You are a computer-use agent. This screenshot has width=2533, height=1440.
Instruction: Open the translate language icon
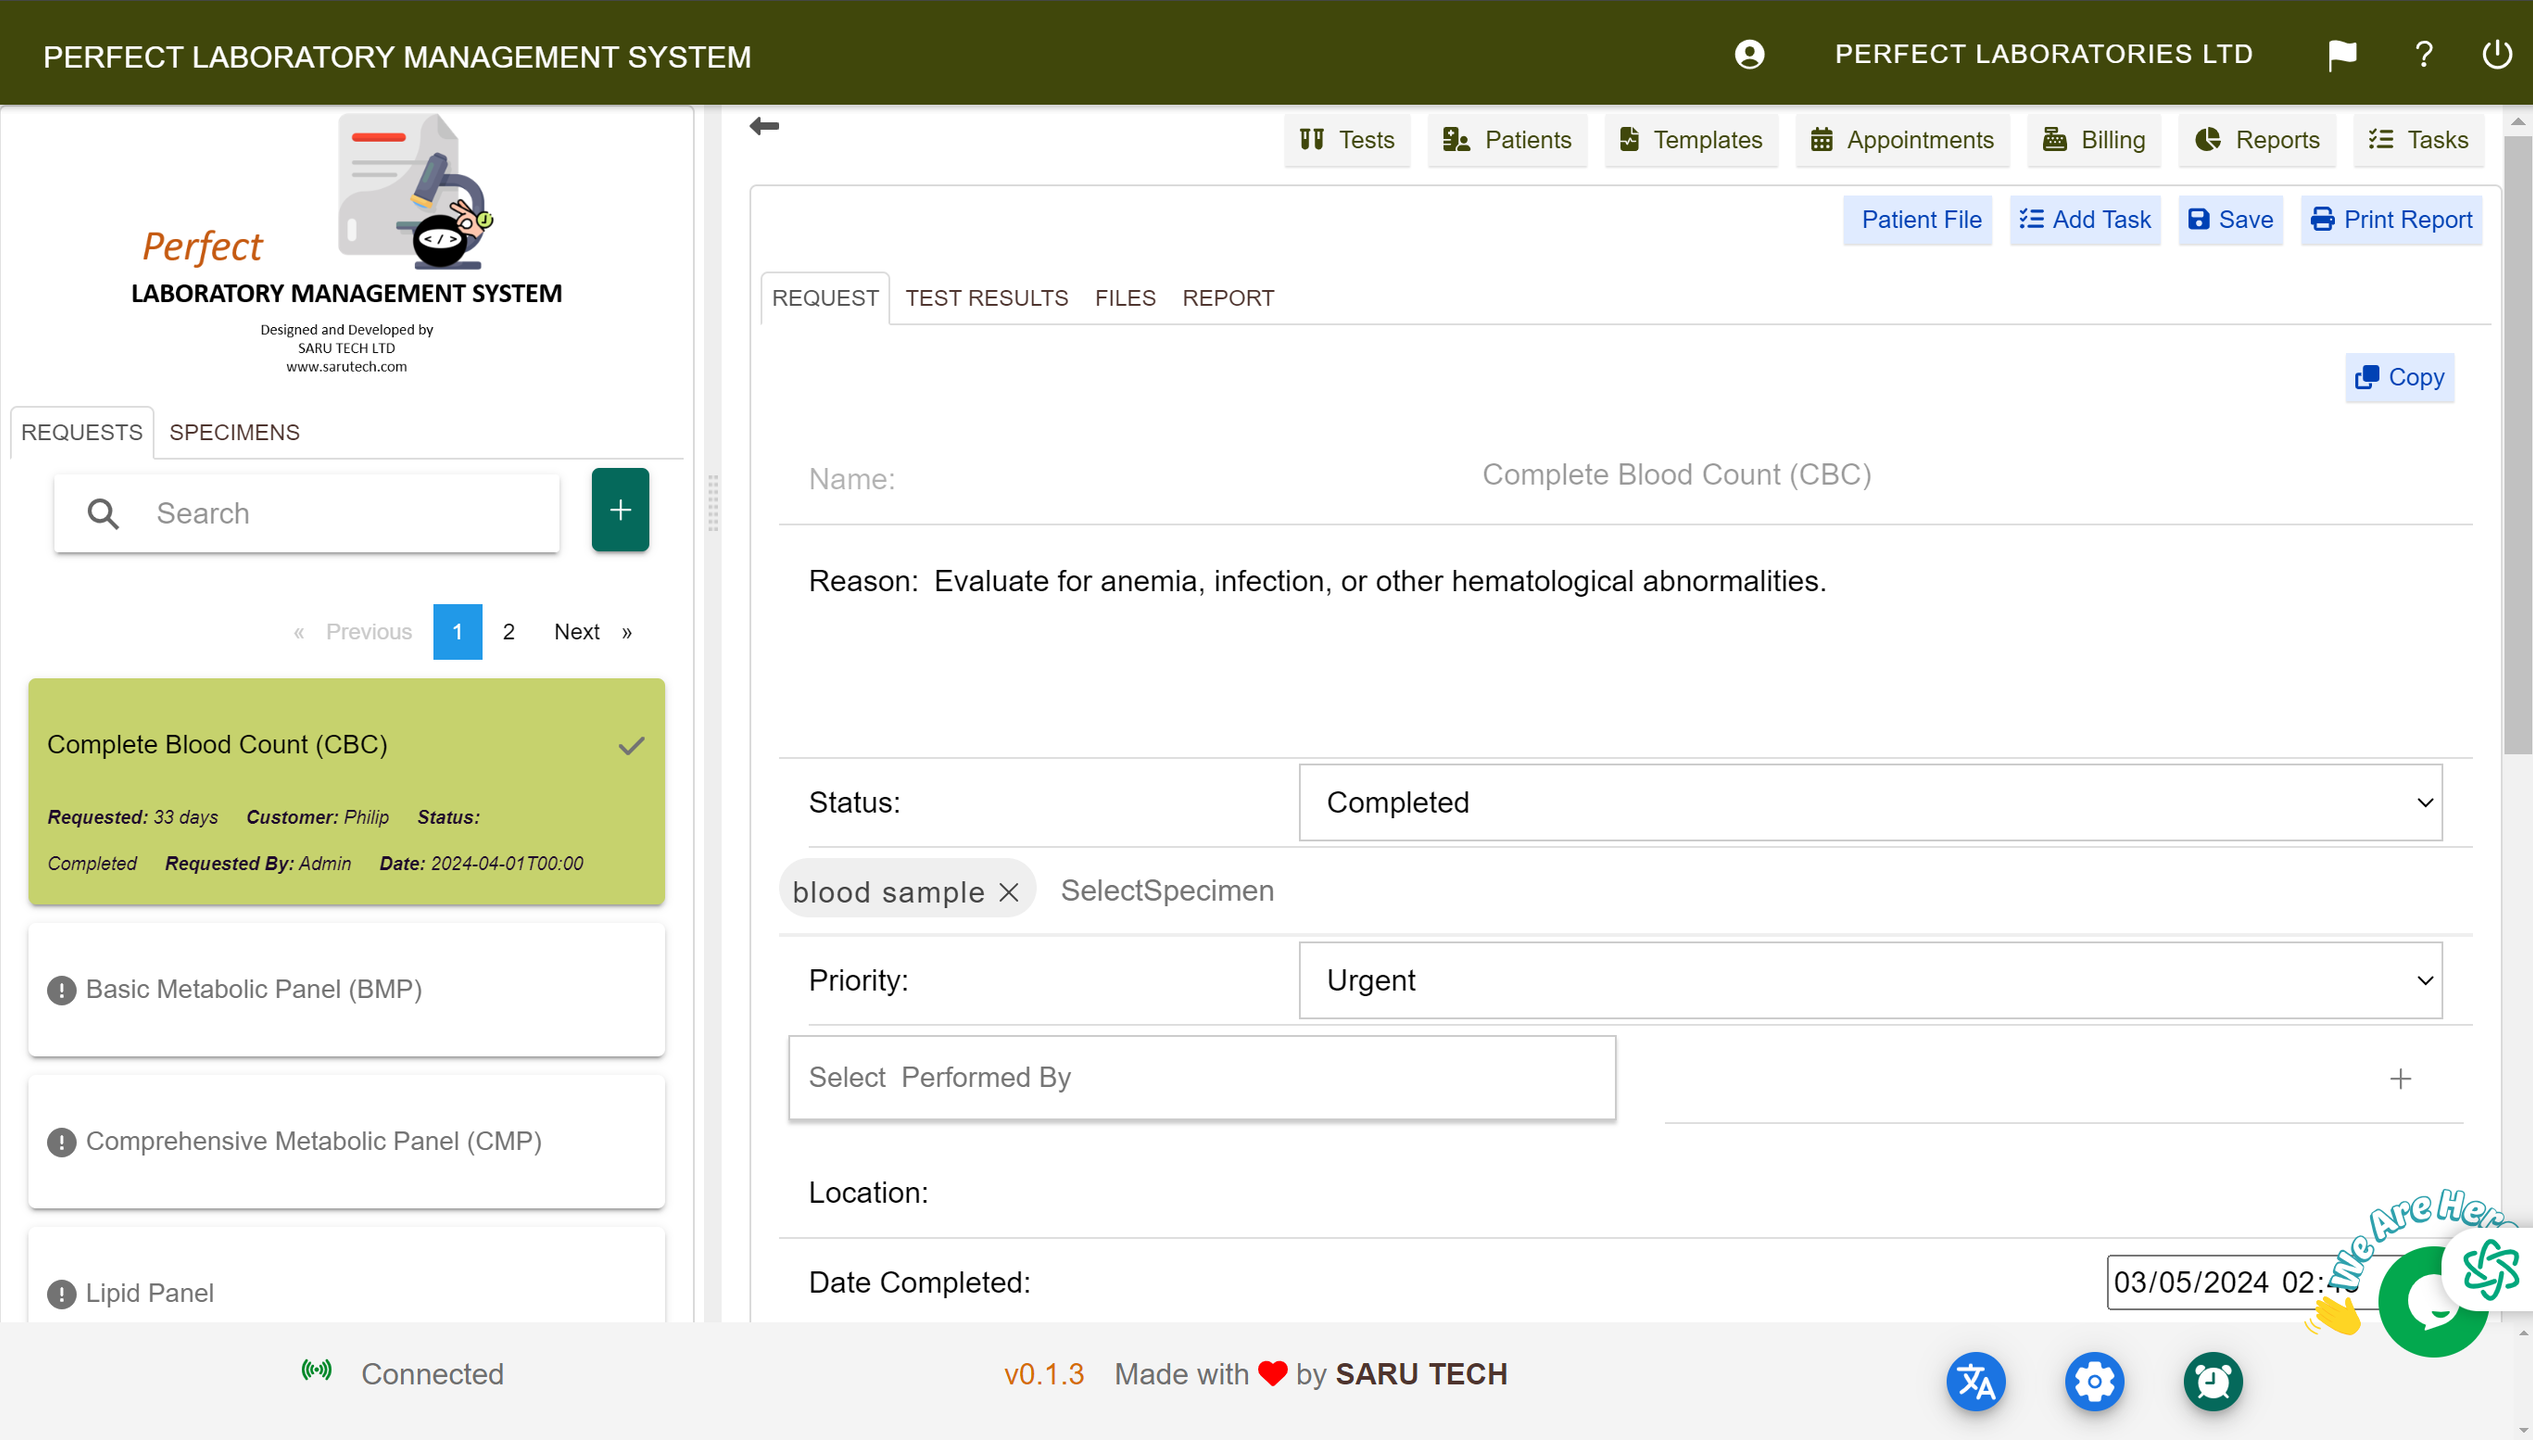pyautogui.click(x=1975, y=1381)
